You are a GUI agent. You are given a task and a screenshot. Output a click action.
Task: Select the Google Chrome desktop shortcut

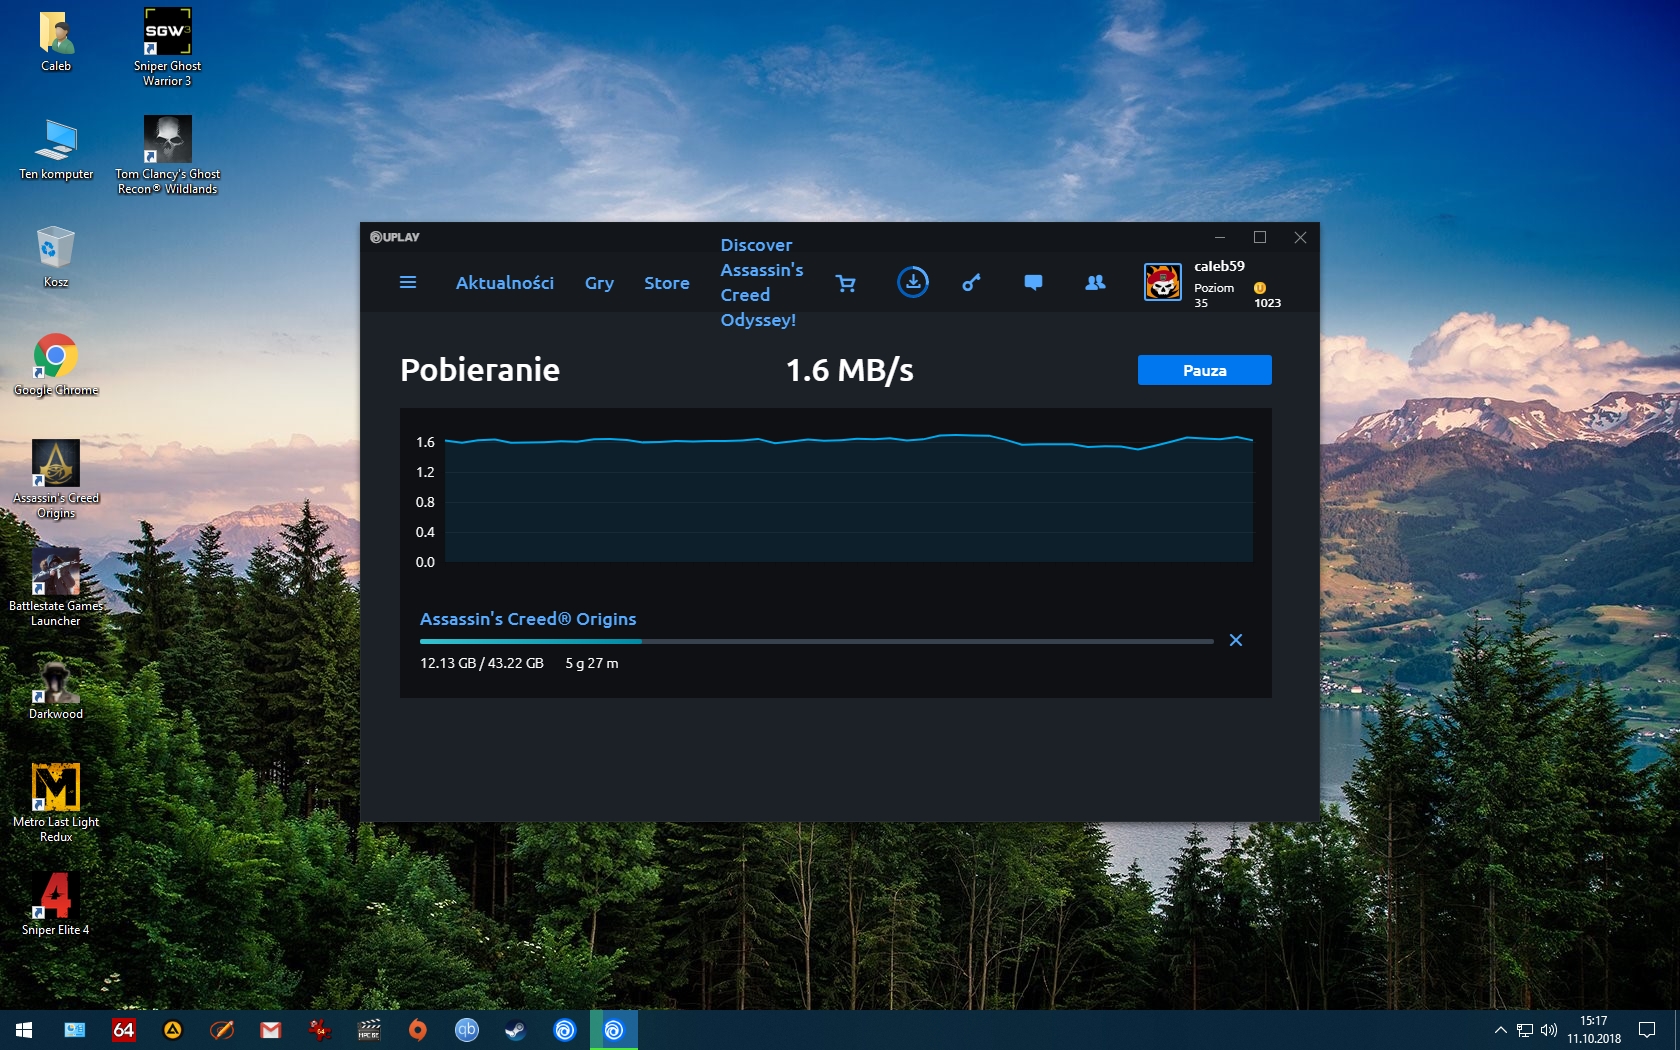pyautogui.click(x=56, y=365)
